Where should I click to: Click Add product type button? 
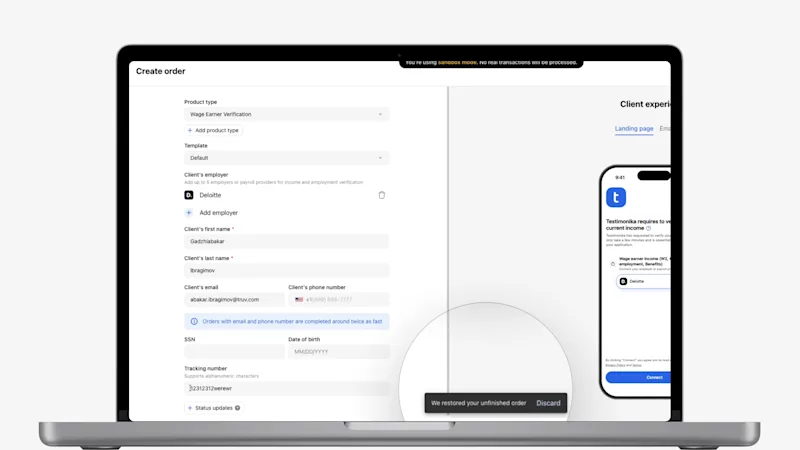[x=213, y=130]
